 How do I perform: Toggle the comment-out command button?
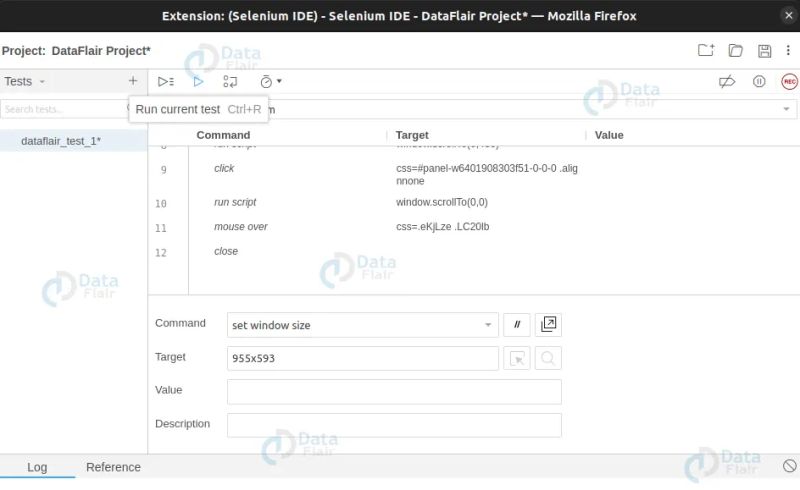(516, 325)
